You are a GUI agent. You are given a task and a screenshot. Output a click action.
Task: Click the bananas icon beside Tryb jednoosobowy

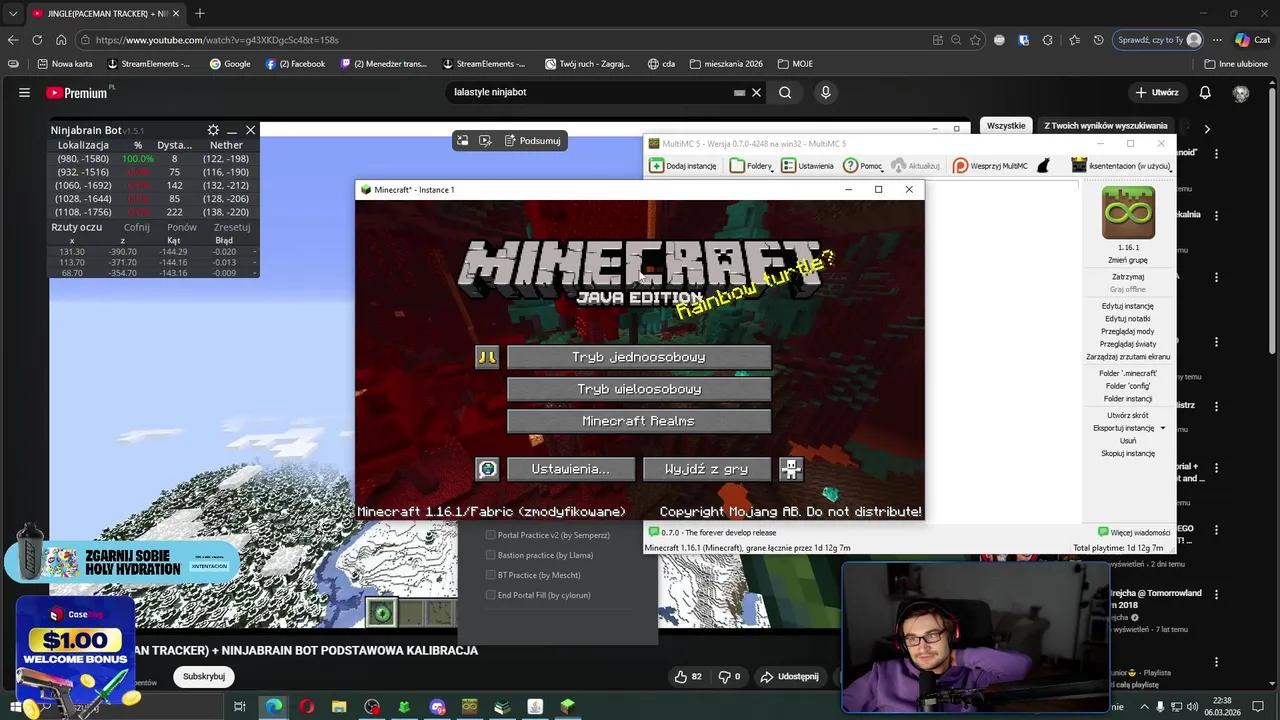pos(487,357)
